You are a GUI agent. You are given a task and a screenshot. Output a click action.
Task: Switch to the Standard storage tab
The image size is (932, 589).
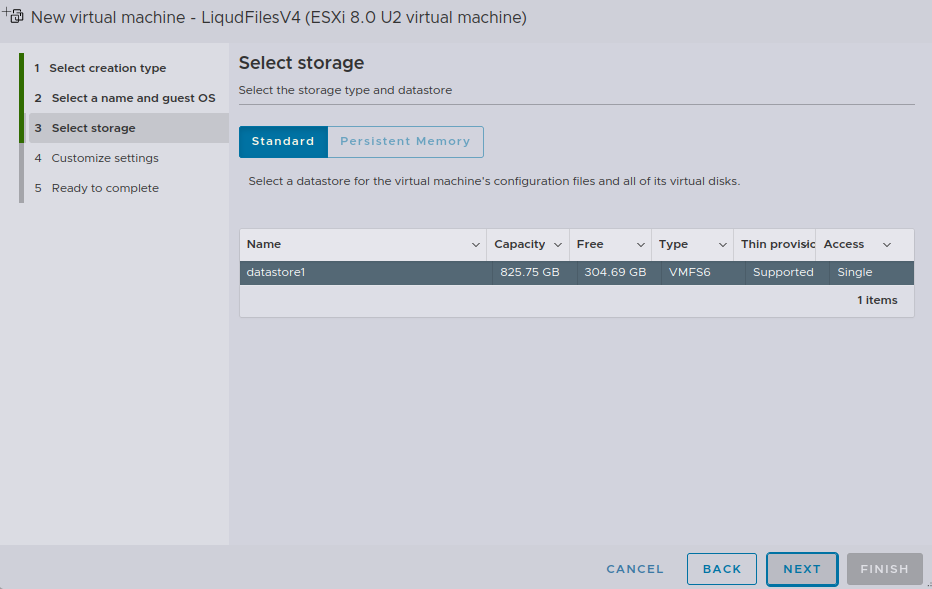283,142
